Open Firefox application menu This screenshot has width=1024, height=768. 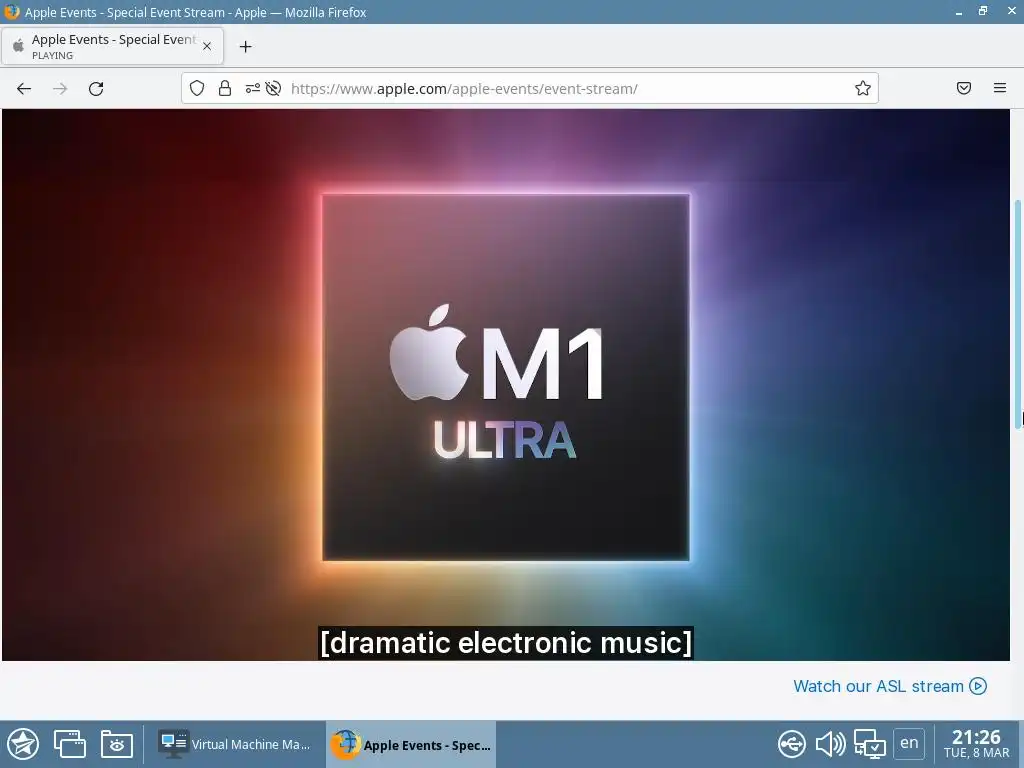click(1000, 88)
